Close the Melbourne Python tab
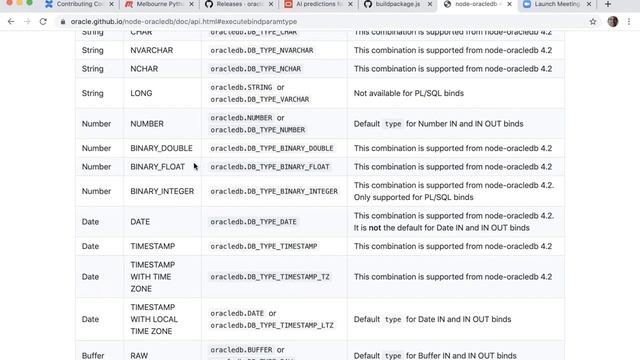 point(191,4)
